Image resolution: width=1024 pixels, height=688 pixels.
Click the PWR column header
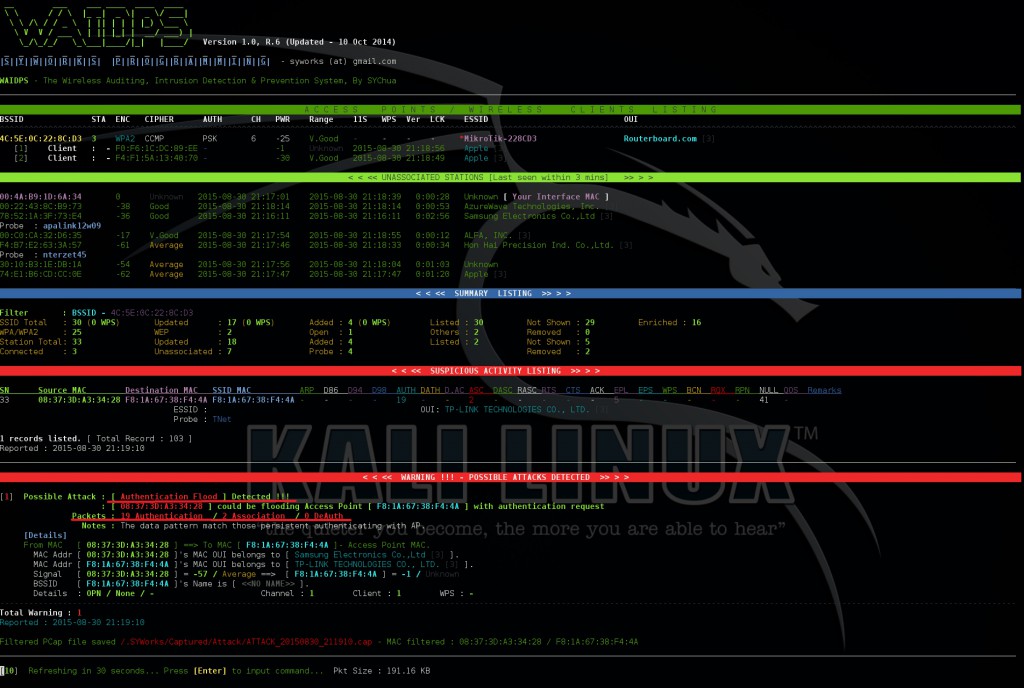(282, 119)
